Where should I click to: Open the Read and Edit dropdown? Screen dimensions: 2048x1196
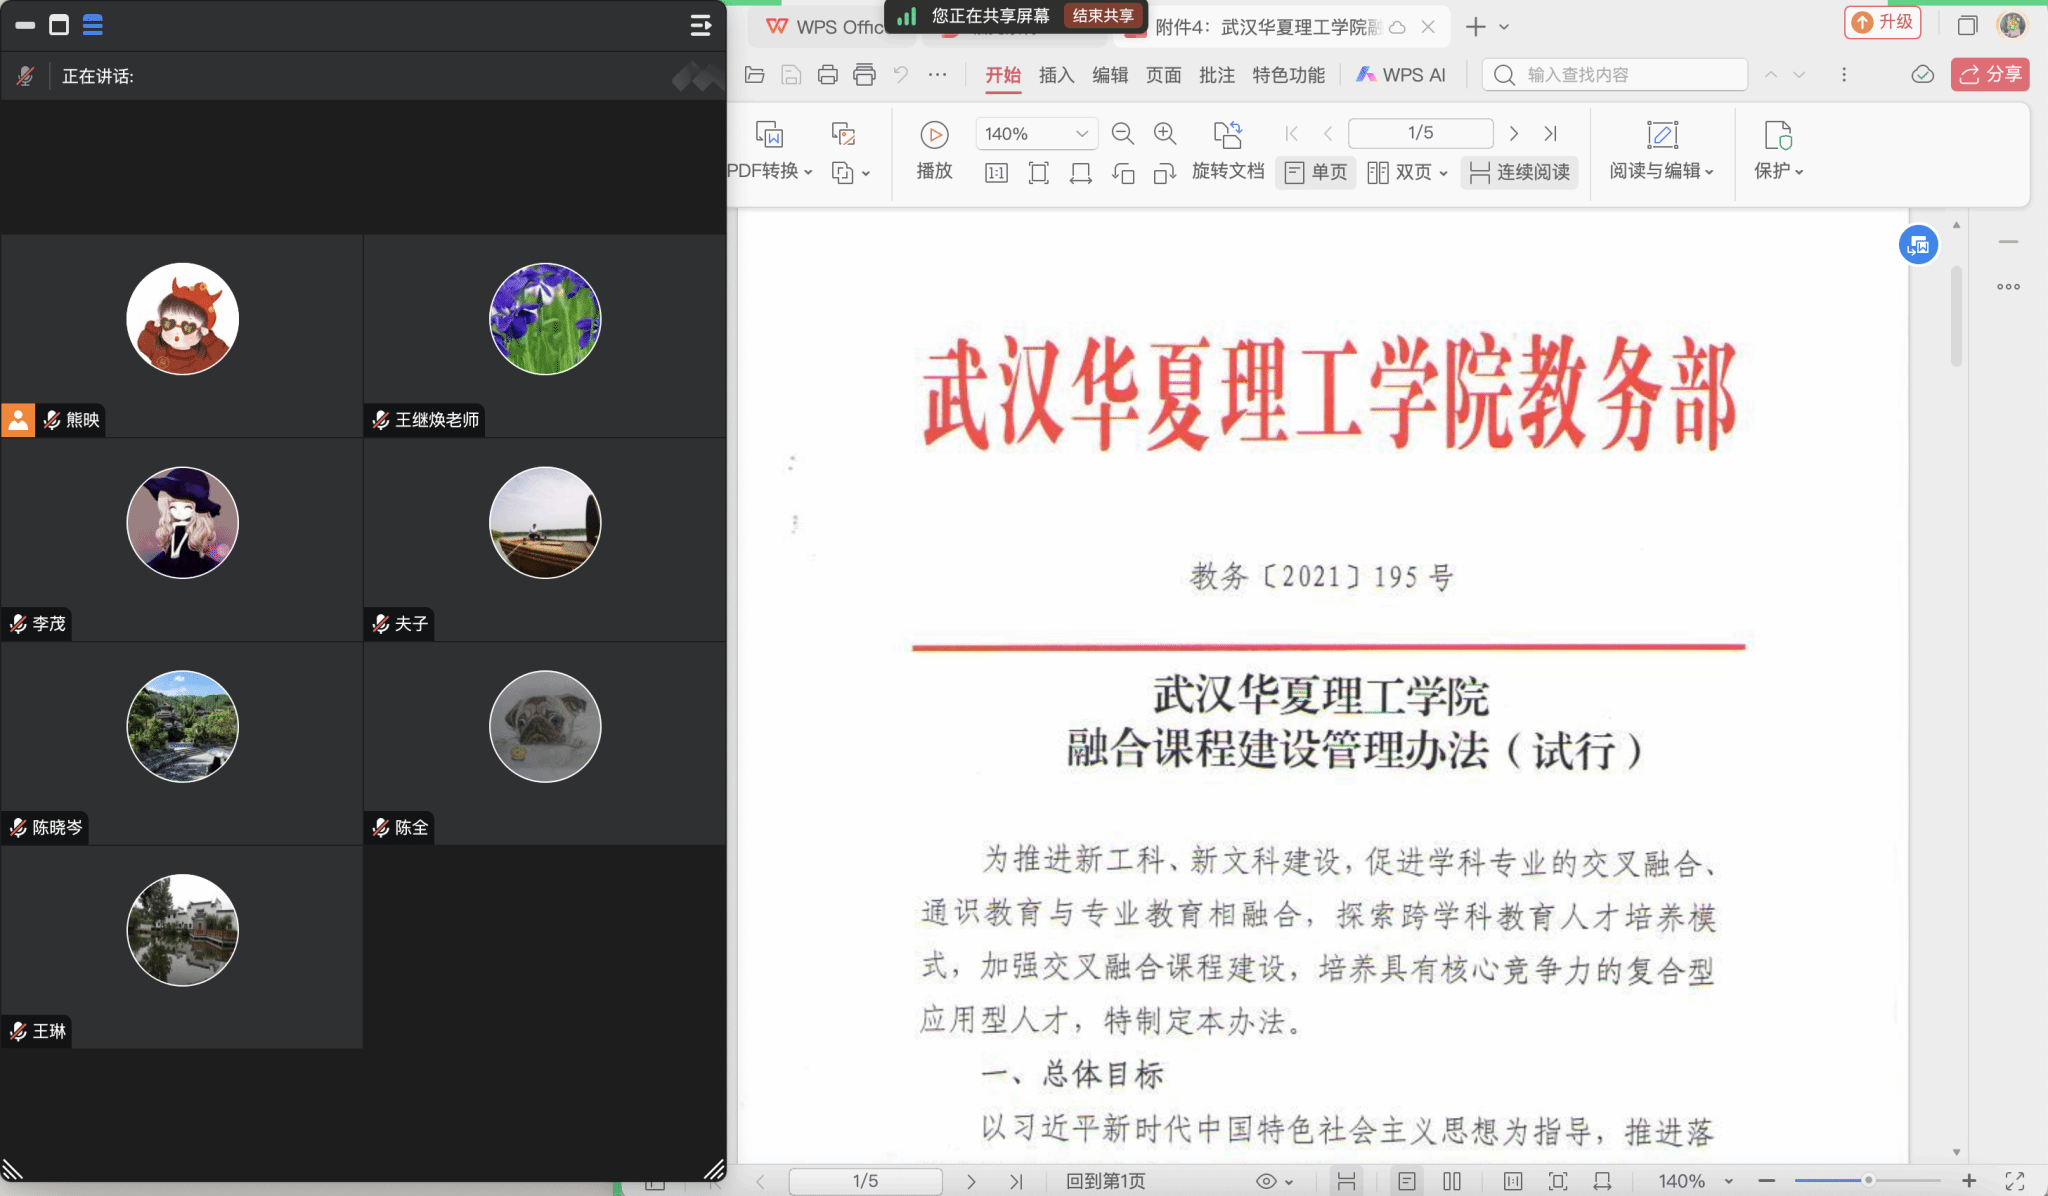coord(1661,171)
